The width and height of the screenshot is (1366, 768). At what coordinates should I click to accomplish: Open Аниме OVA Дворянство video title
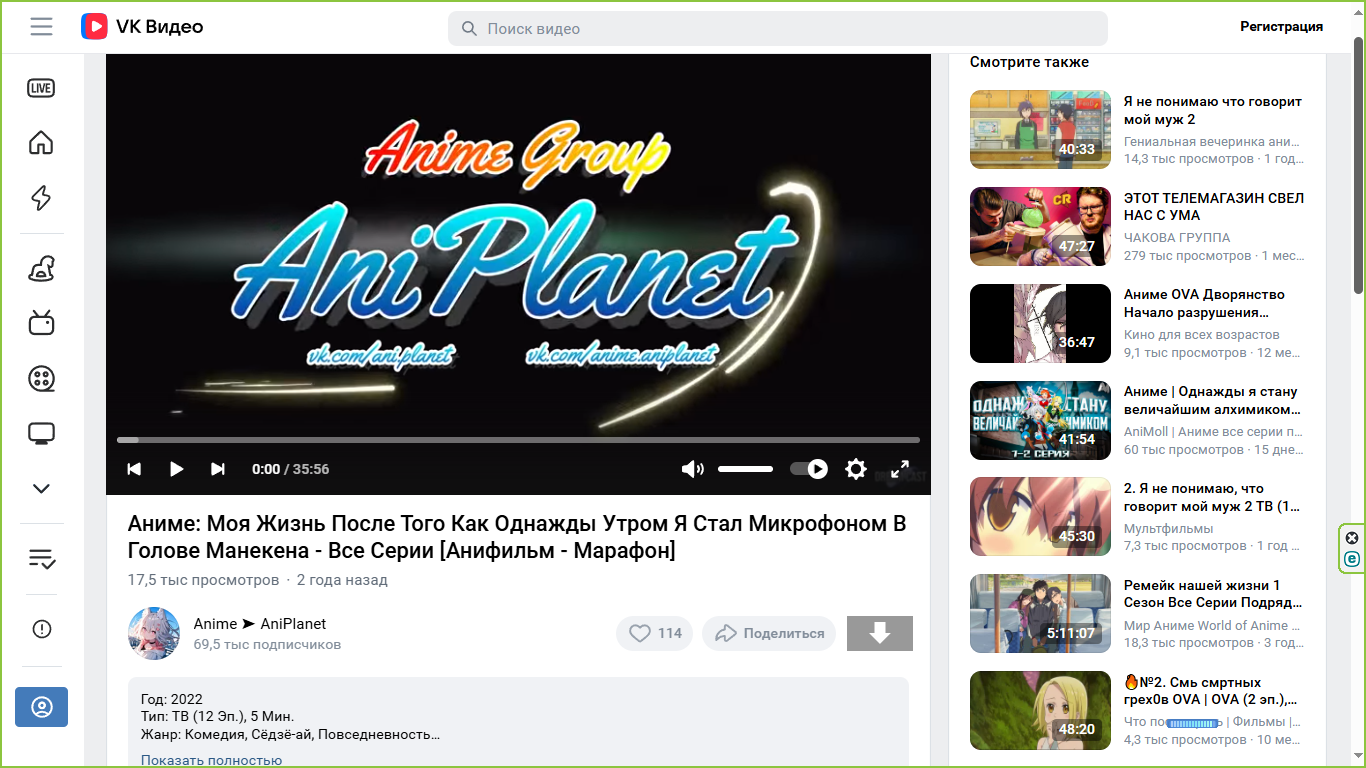pyautogui.click(x=1204, y=303)
